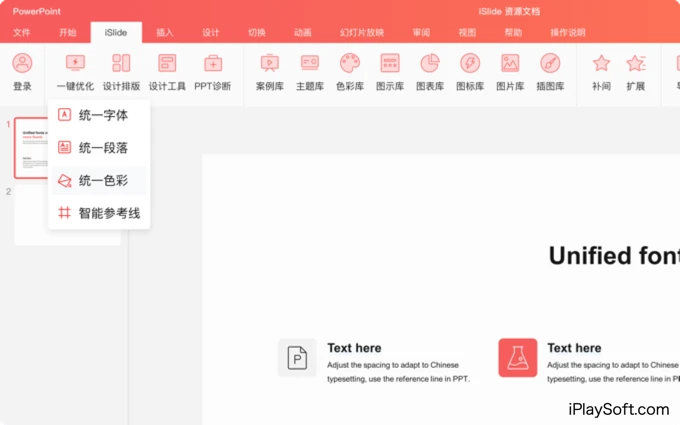Open the 幻灯片放映 slideshow tab

tap(362, 33)
